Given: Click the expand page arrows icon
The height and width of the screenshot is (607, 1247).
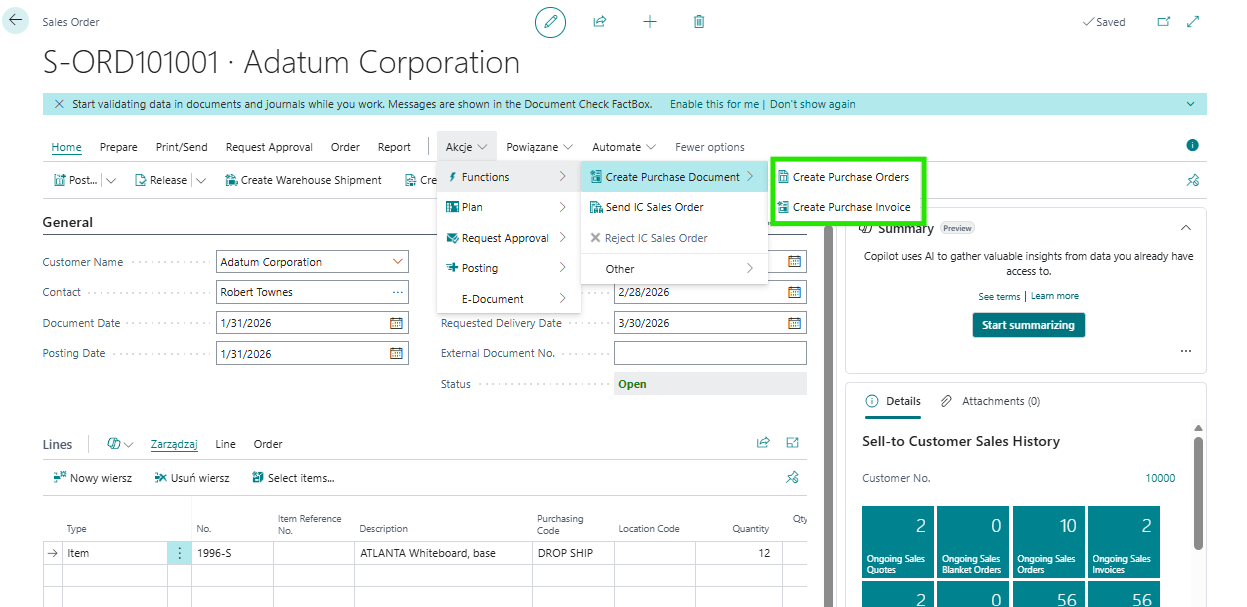Looking at the screenshot, I should [x=1193, y=21].
